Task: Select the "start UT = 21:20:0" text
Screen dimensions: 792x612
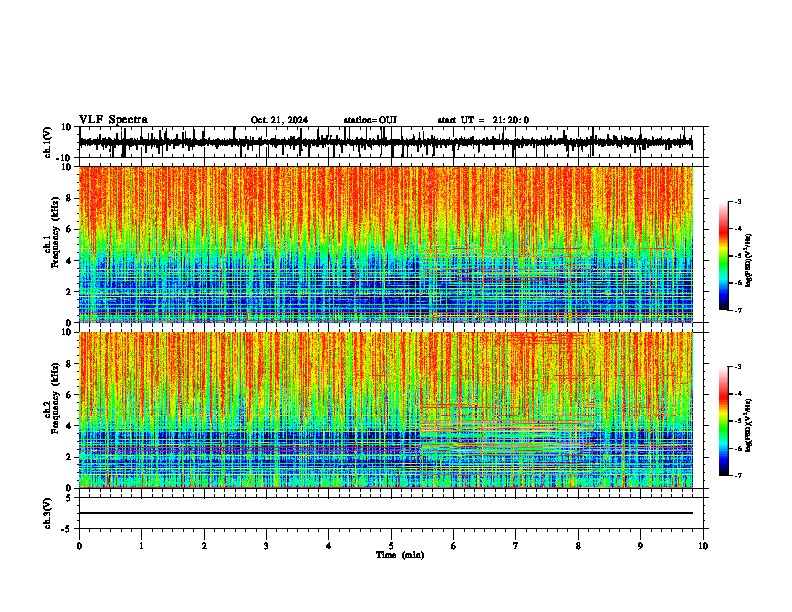Action: point(483,120)
